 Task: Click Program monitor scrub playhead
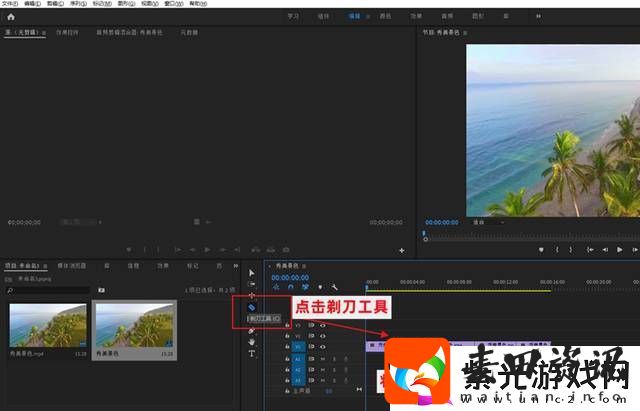pyautogui.click(x=424, y=235)
